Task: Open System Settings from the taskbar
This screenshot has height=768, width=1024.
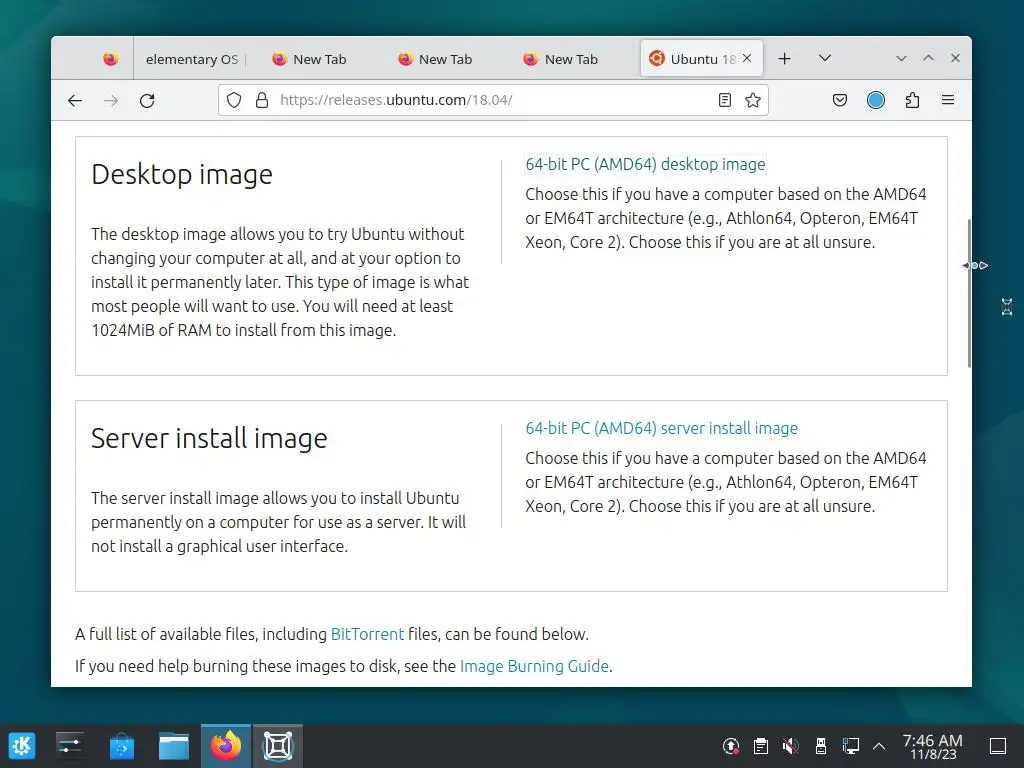Action: click(x=69, y=745)
